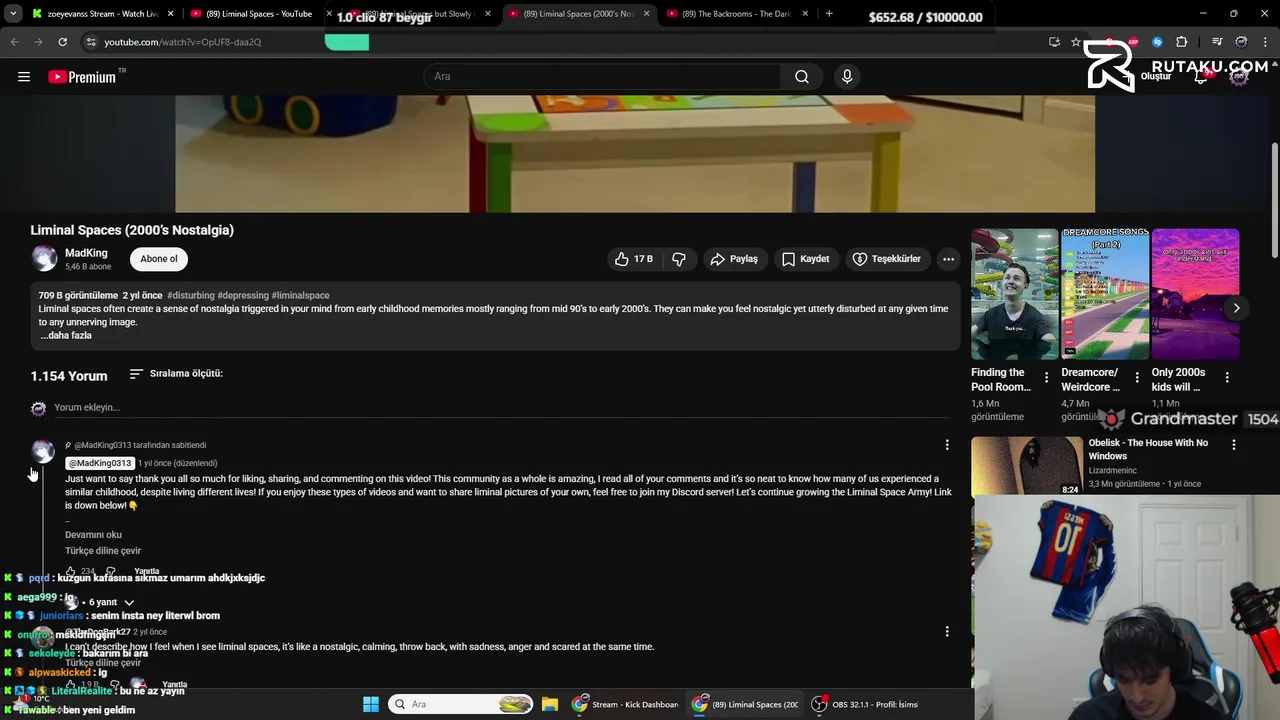The image size is (1280, 720).
Task: Open the tab search dropdown
Action: coord(13,14)
